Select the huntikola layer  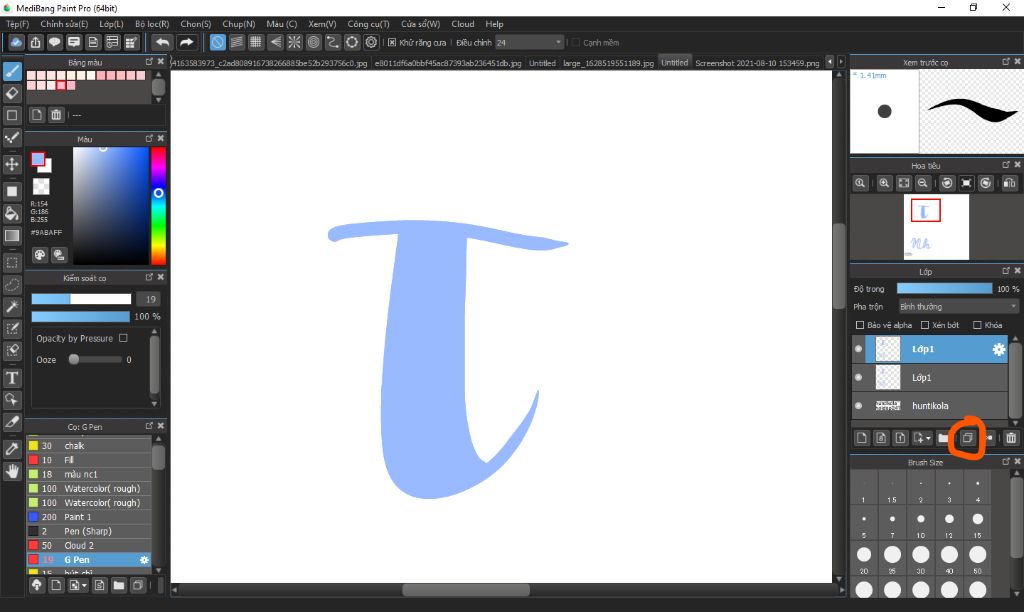coord(930,406)
